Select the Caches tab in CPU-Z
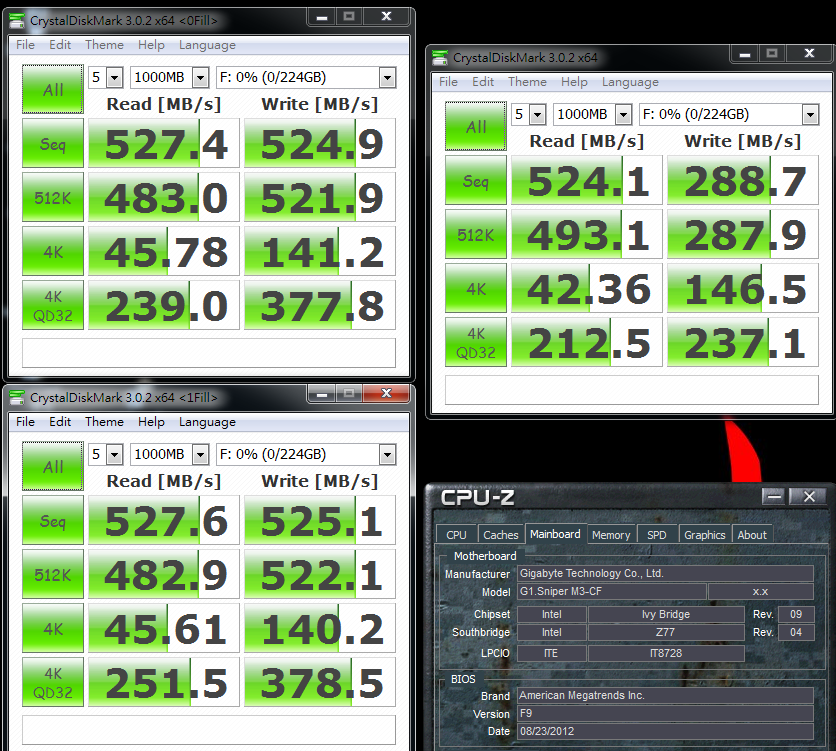This screenshot has width=836, height=751. [501, 535]
